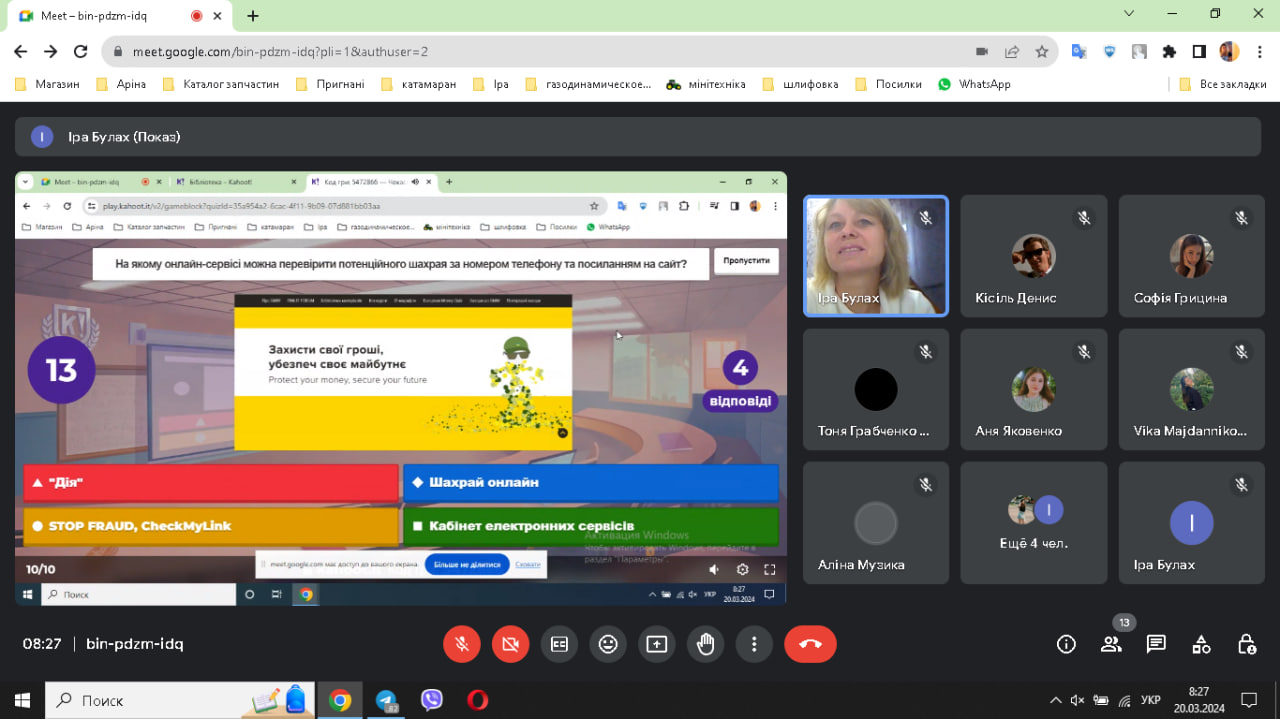Select the Кісіль Денис participant tile
This screenshot has width=1280, height=719.
1034,256
